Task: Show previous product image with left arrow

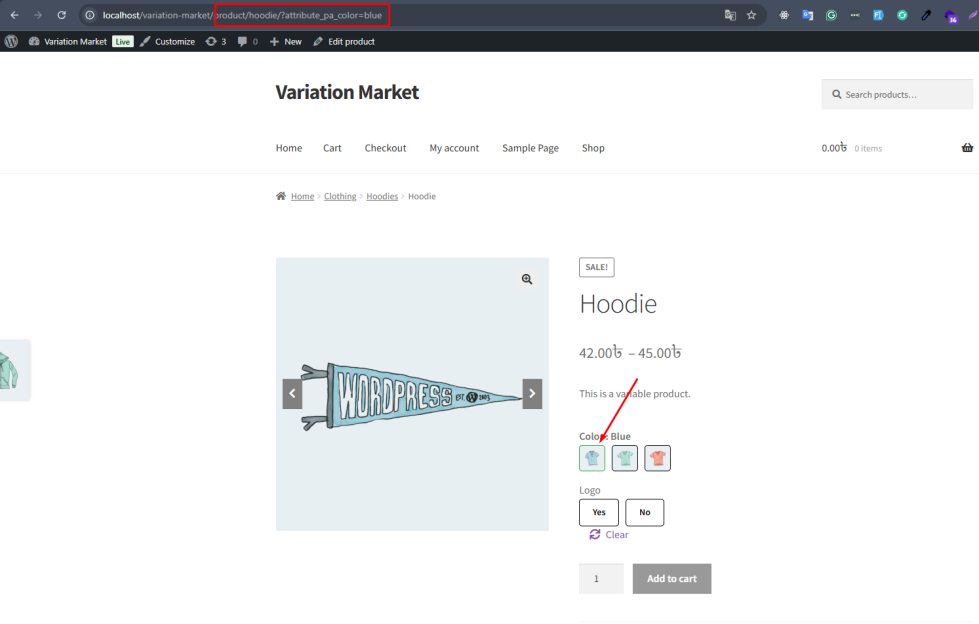Action: [x=292, y=394]
